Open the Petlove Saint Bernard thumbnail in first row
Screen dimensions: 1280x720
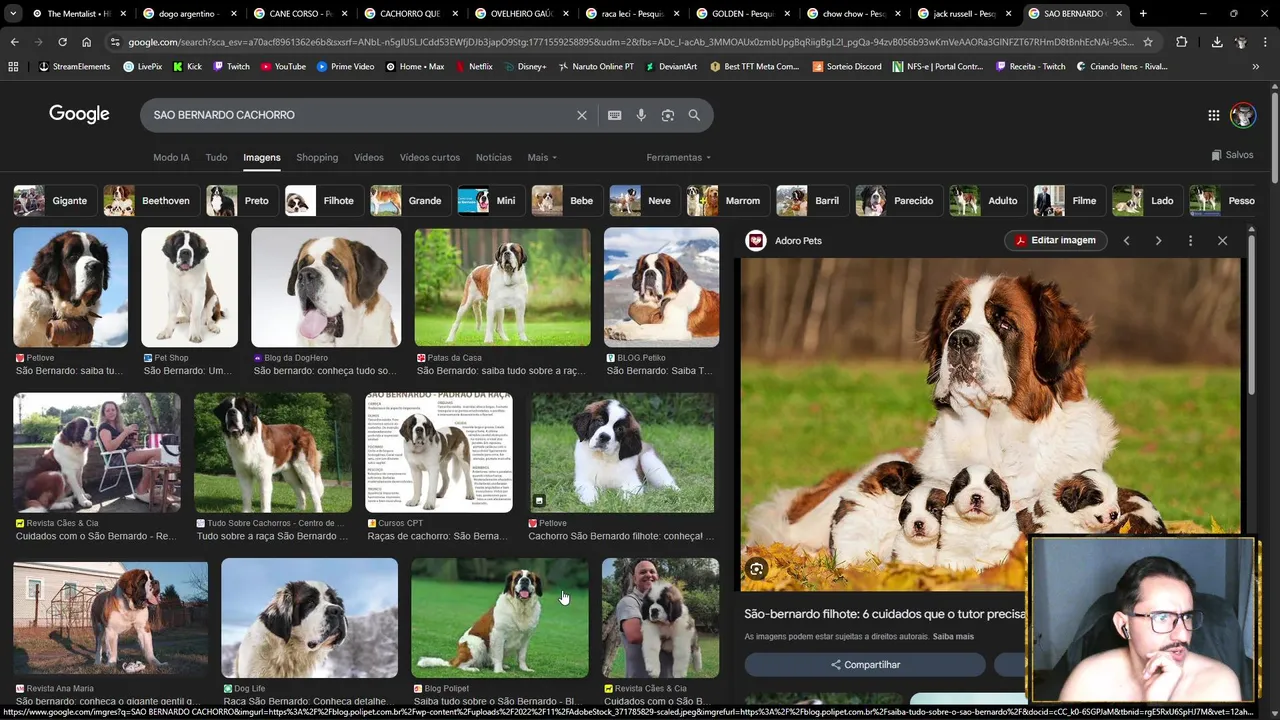pos(70,288)
